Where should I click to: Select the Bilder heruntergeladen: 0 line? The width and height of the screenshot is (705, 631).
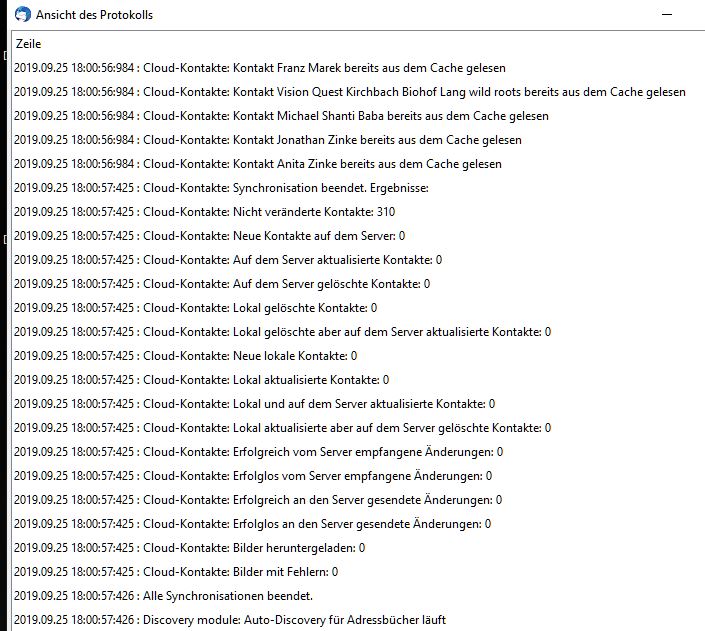tap(189, 548)
